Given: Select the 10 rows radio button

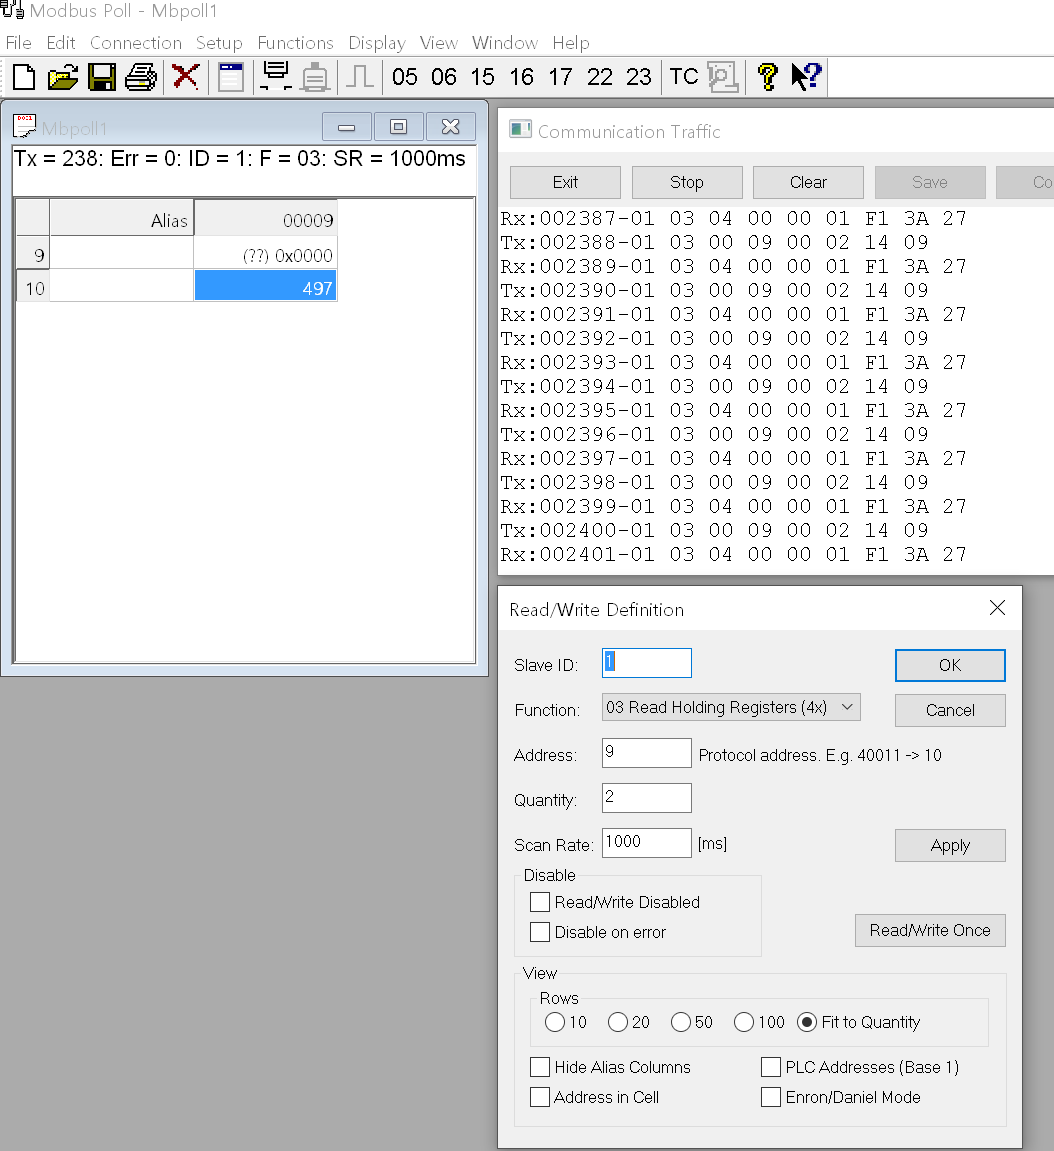Looking at the screenshot, I should point(555,1022).
